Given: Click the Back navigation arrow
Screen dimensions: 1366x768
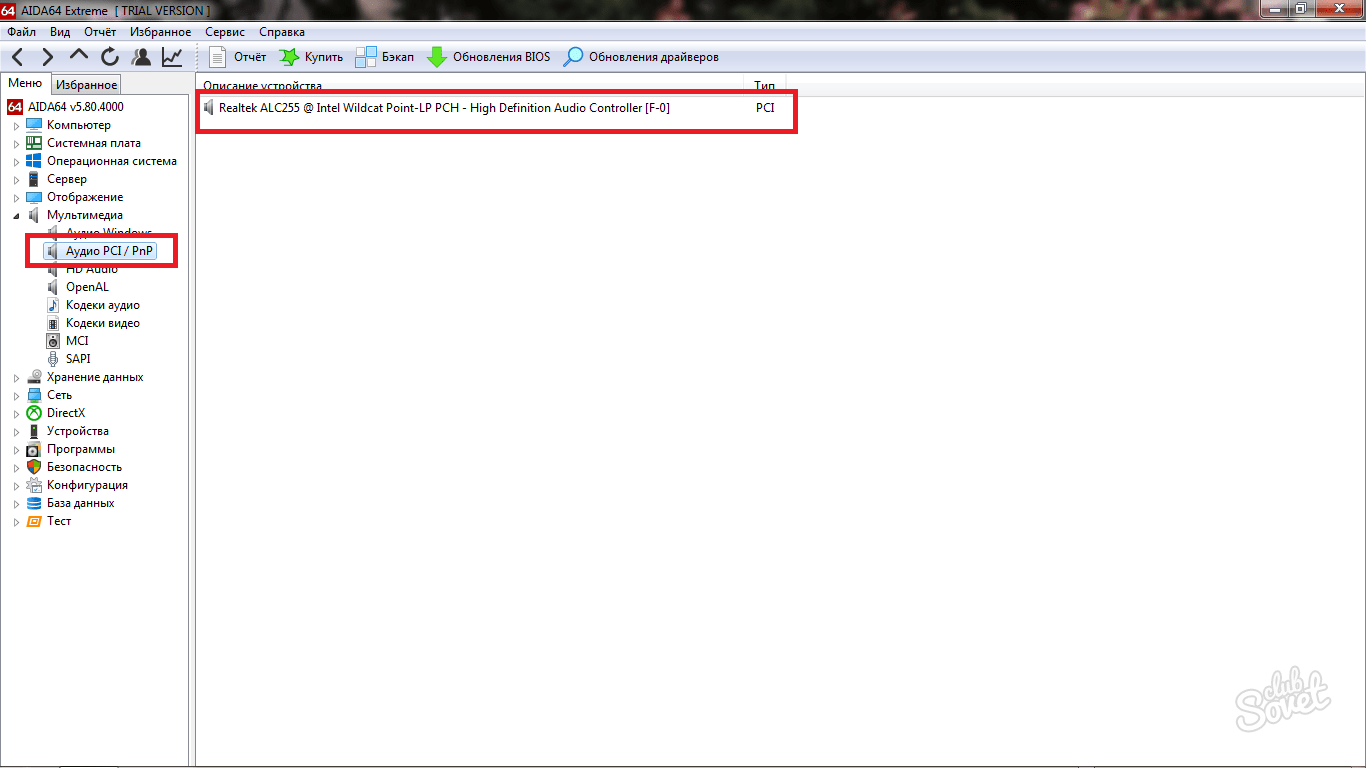Looking at the screenshot, I should click(18, 57).
